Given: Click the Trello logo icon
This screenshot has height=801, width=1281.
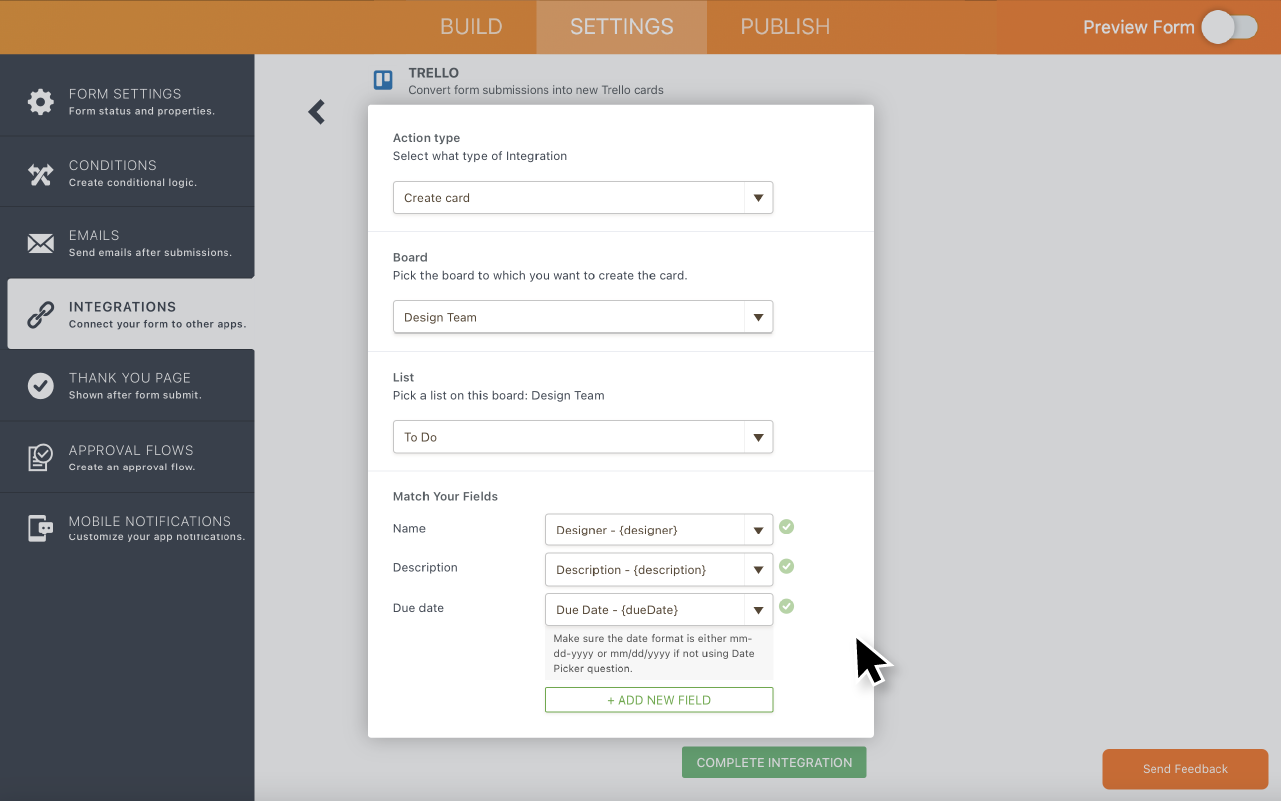Looking at the screenshot, I should [x=383, y=80].
